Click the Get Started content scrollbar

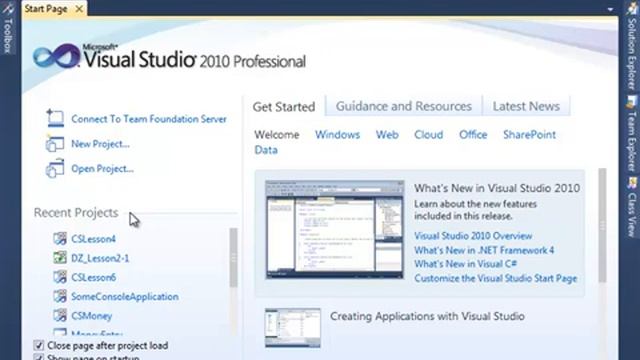tap(602, 225)
